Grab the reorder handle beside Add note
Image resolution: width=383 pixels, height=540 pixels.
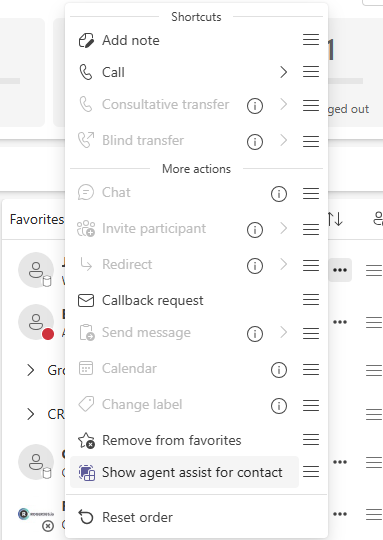tap(311, 40)
